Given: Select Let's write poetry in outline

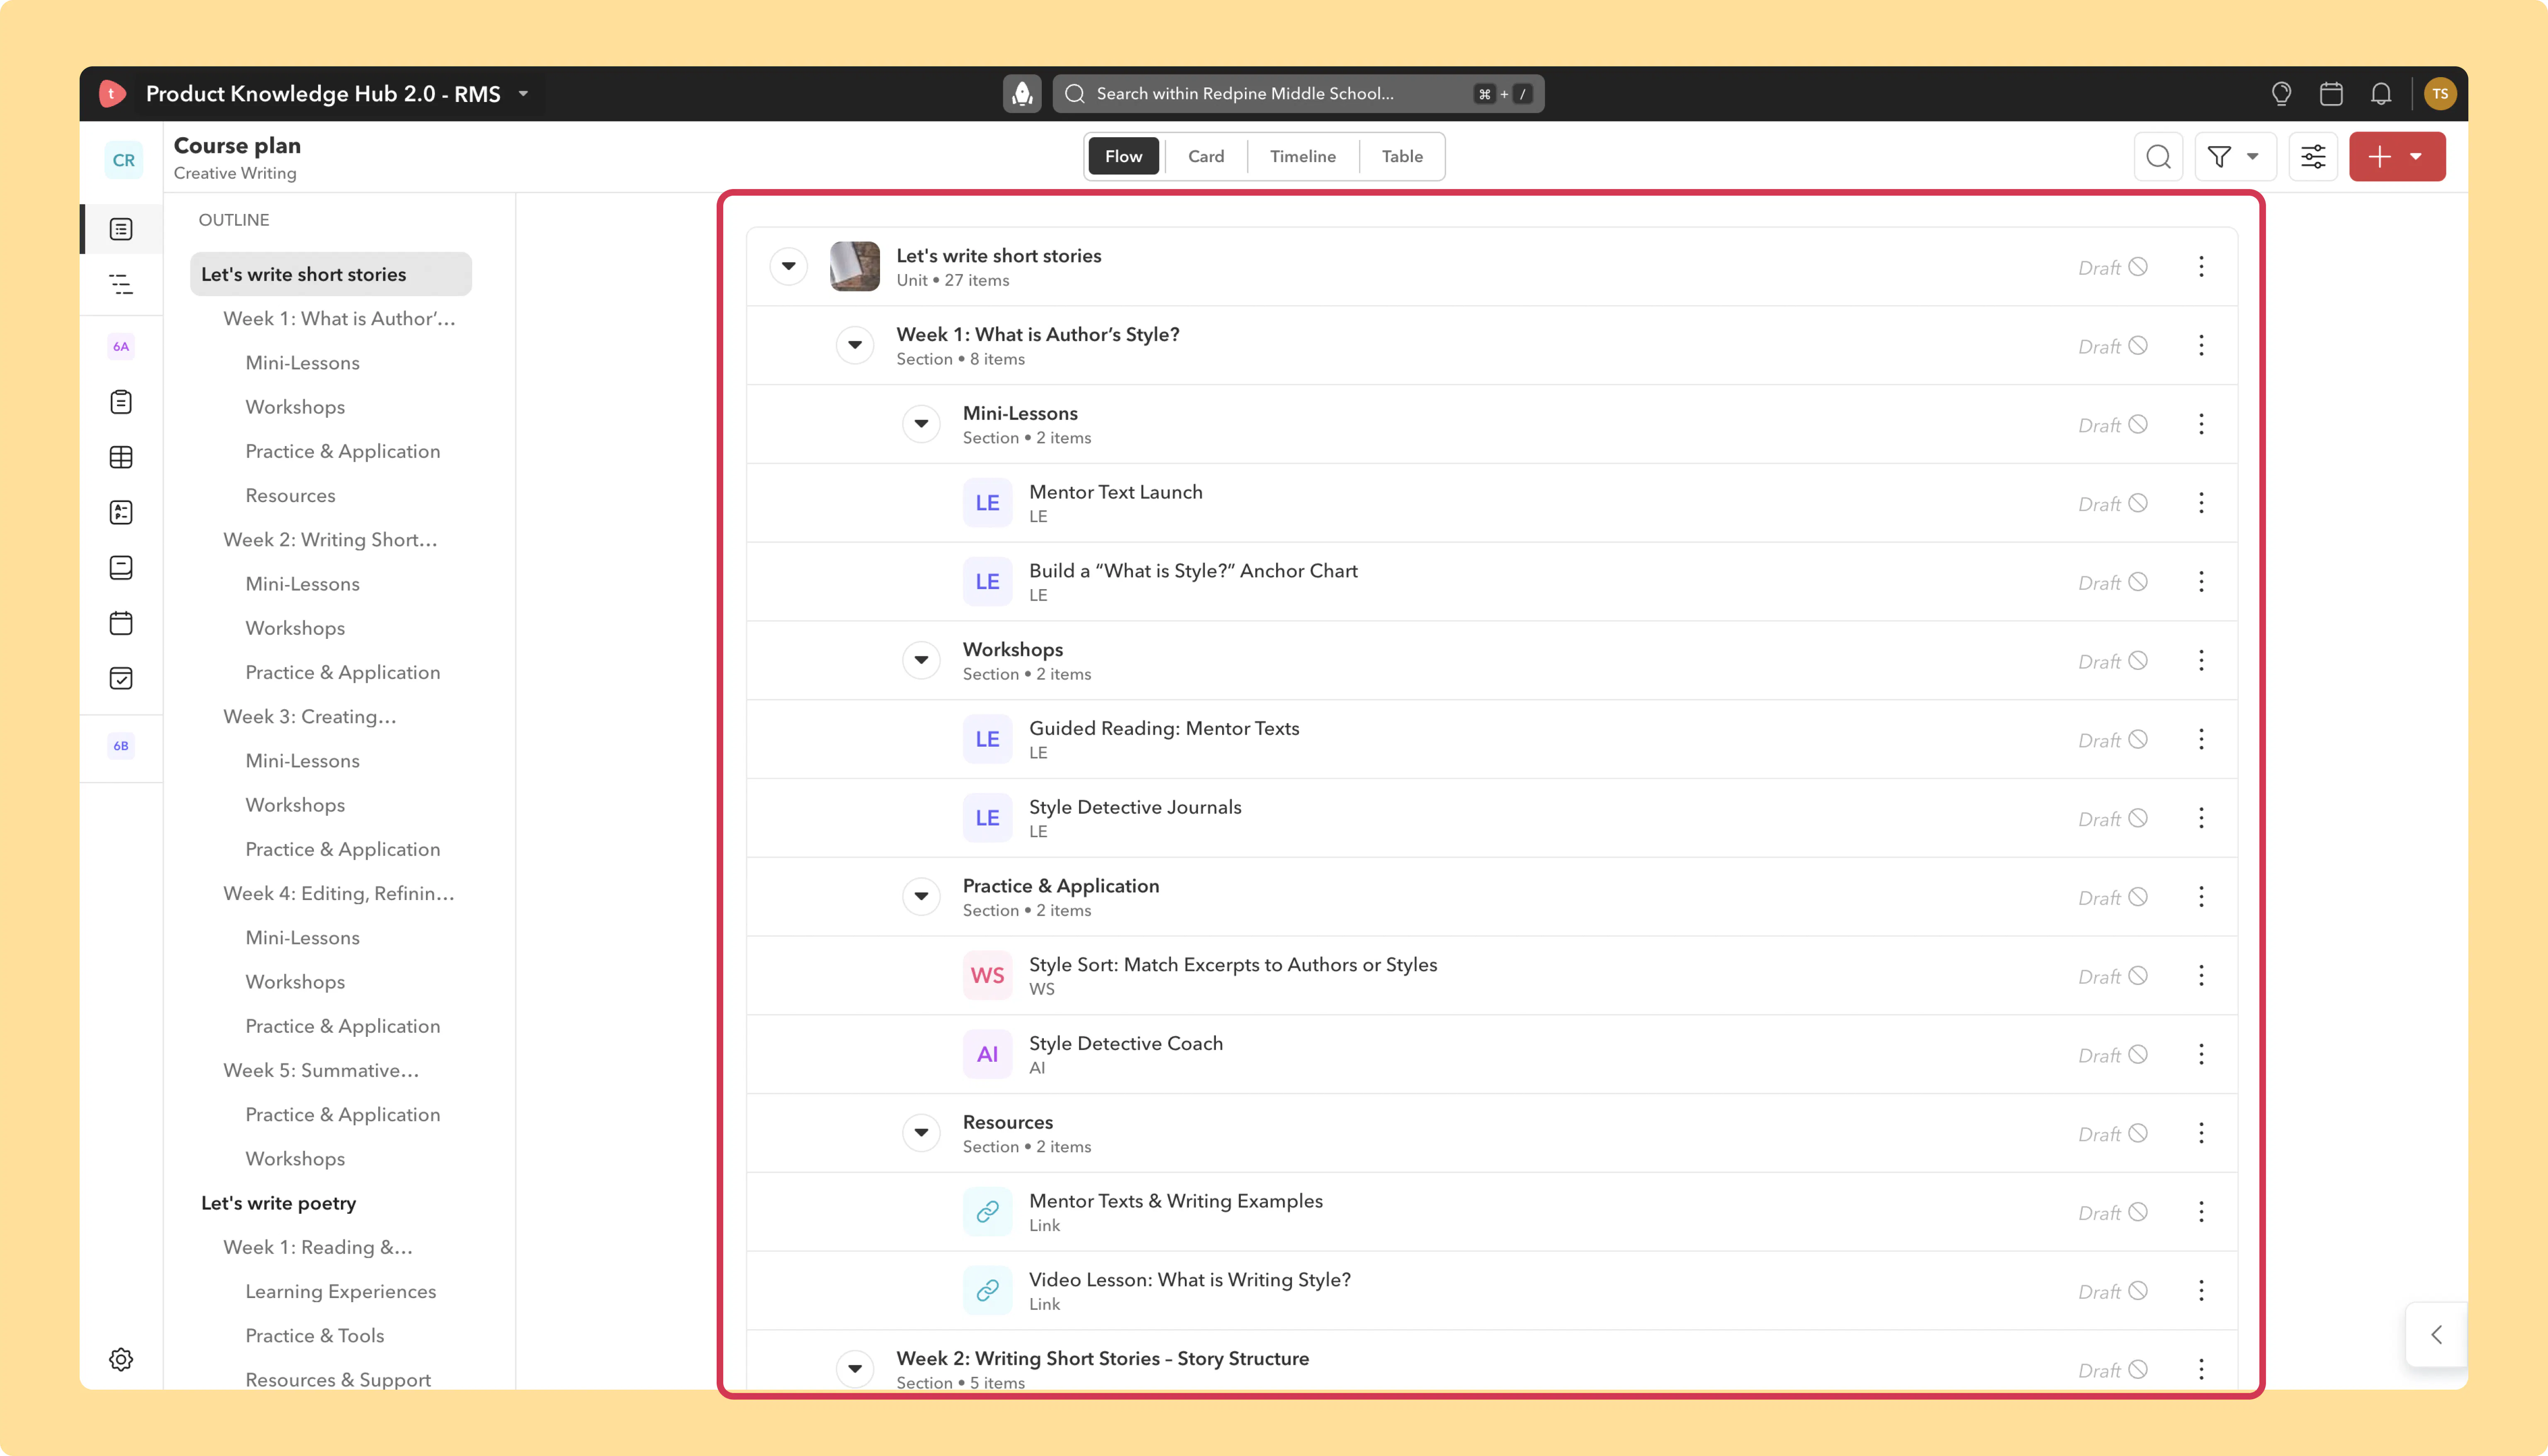Looking at the screenshot, I should tap(279, 1203).
